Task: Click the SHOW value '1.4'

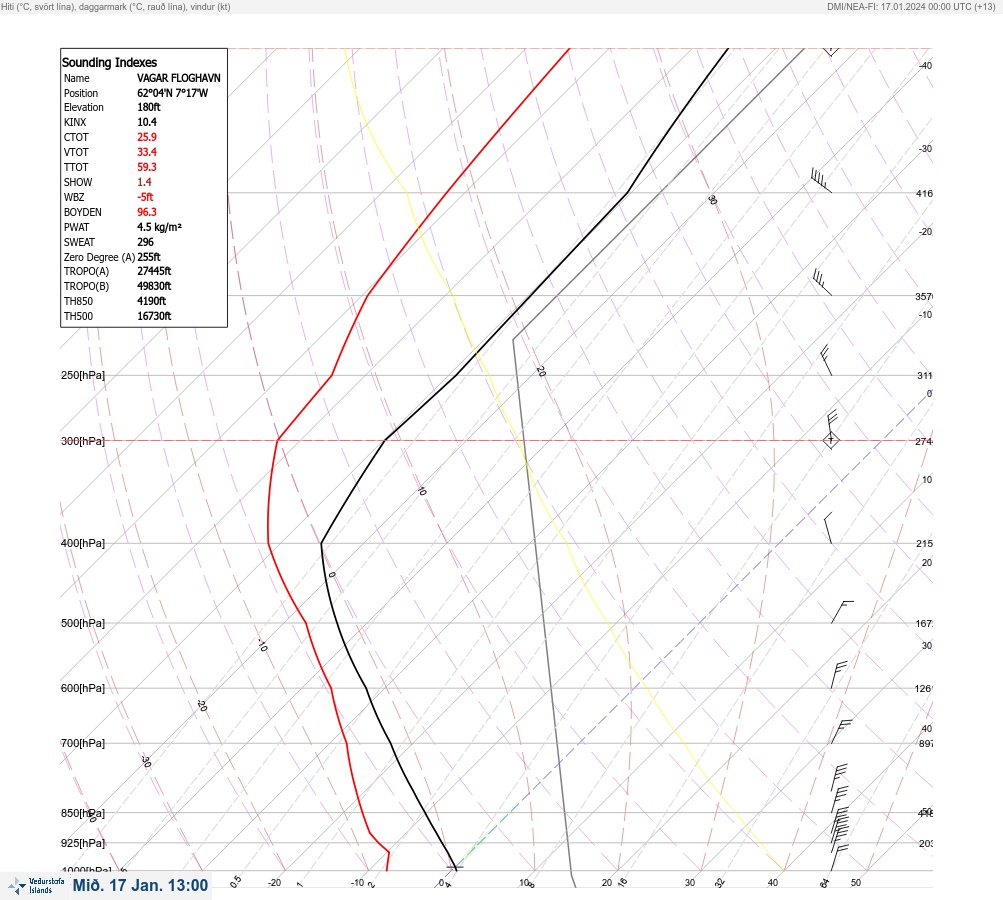Action: click(144, 182)
